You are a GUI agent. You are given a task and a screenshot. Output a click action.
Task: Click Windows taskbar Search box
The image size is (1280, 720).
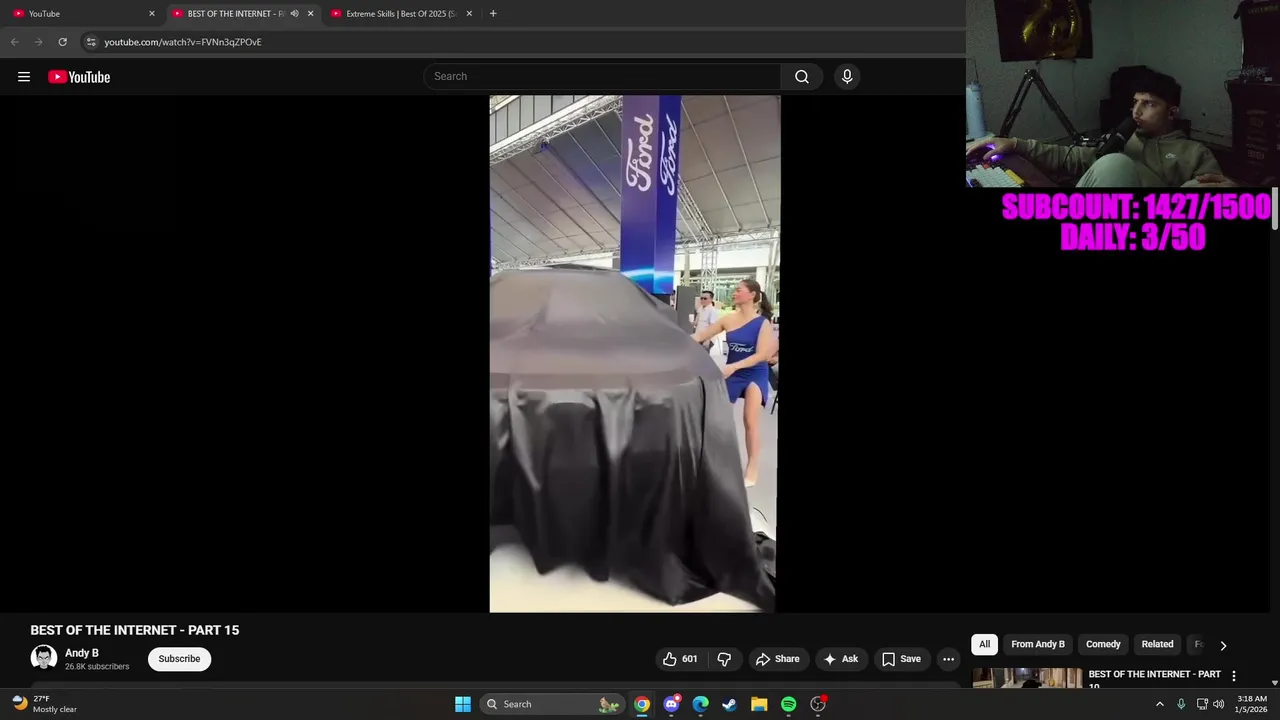[x=552, y=704]
